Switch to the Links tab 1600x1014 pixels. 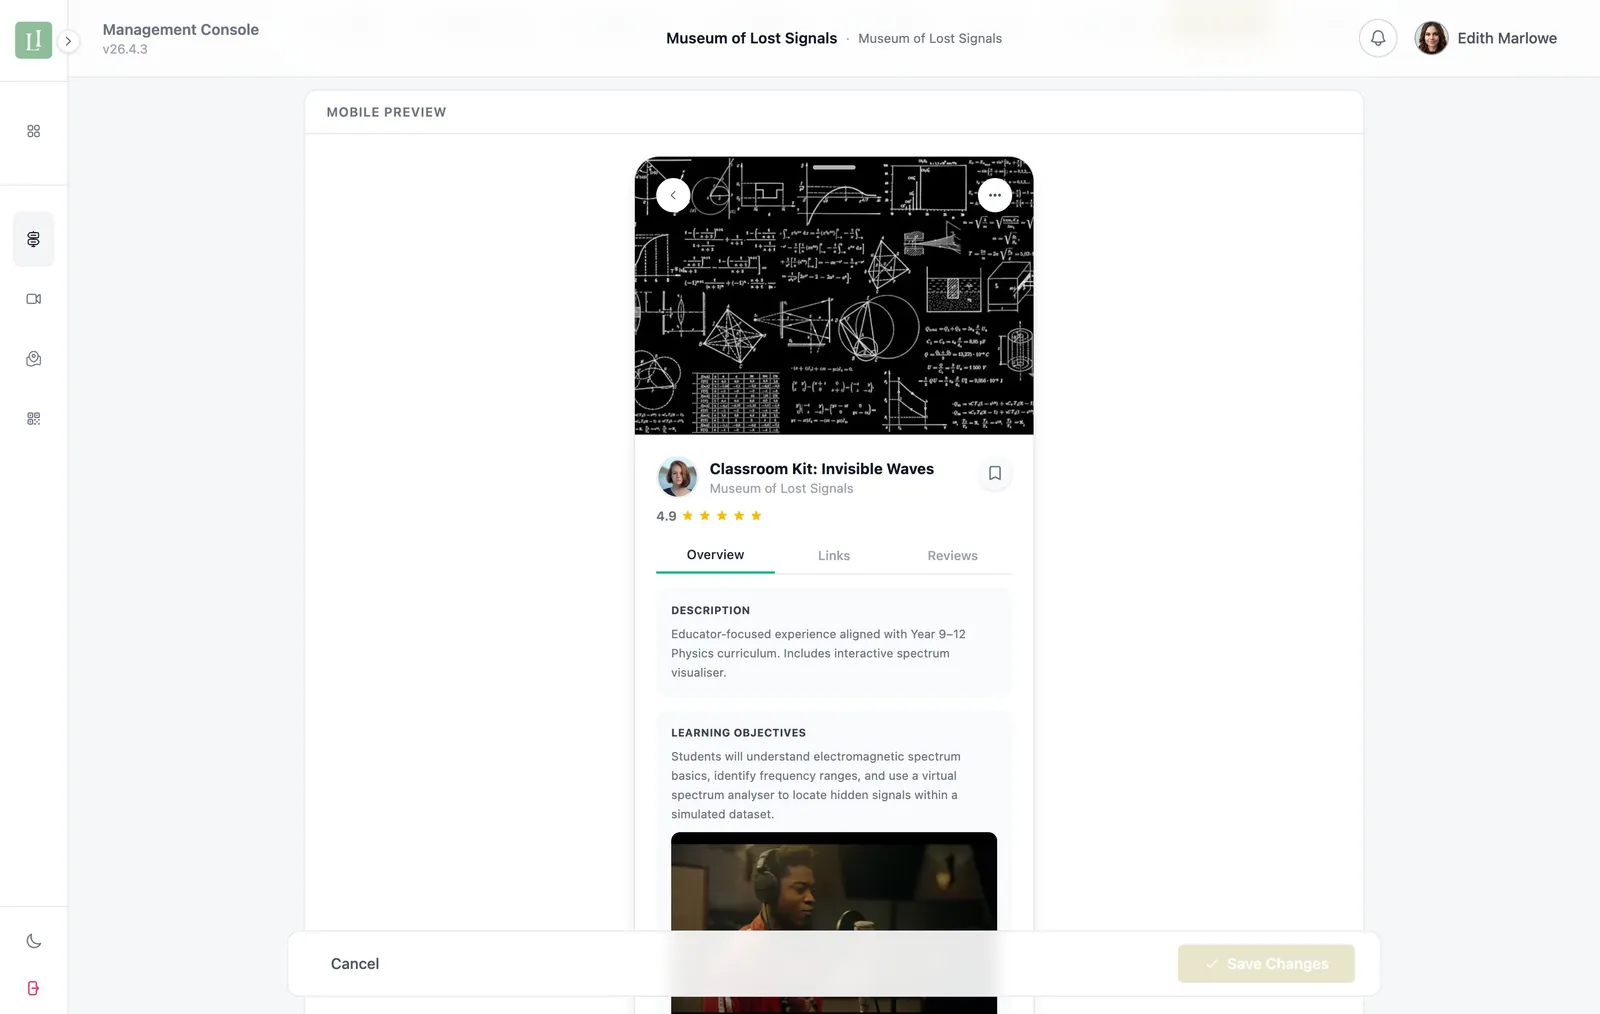pyautogui.click(x=833, y=555)
